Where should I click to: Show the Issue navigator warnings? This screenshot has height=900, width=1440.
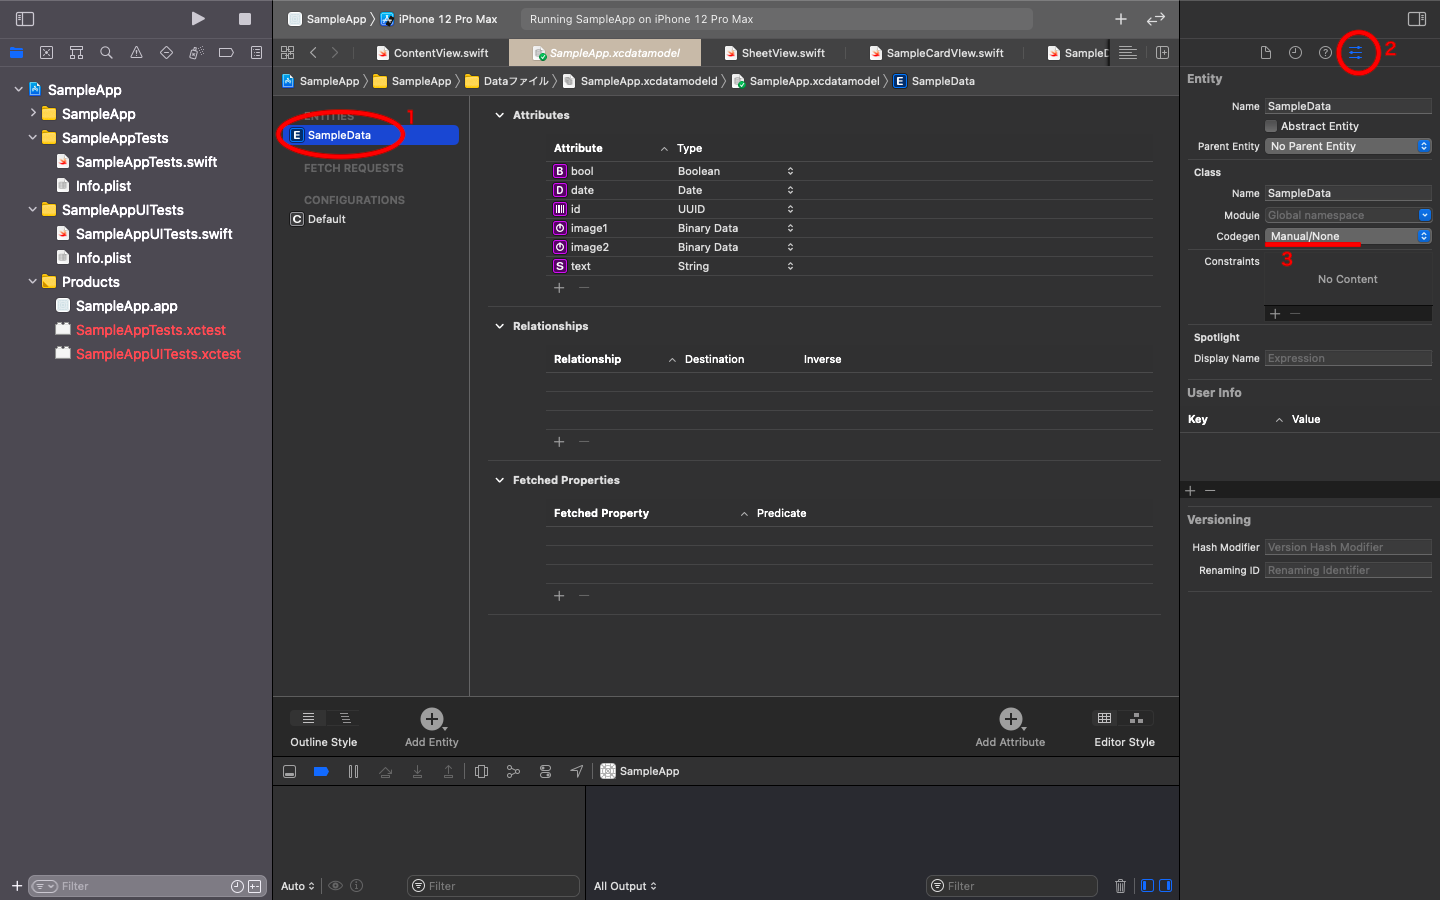click(135, 52)
